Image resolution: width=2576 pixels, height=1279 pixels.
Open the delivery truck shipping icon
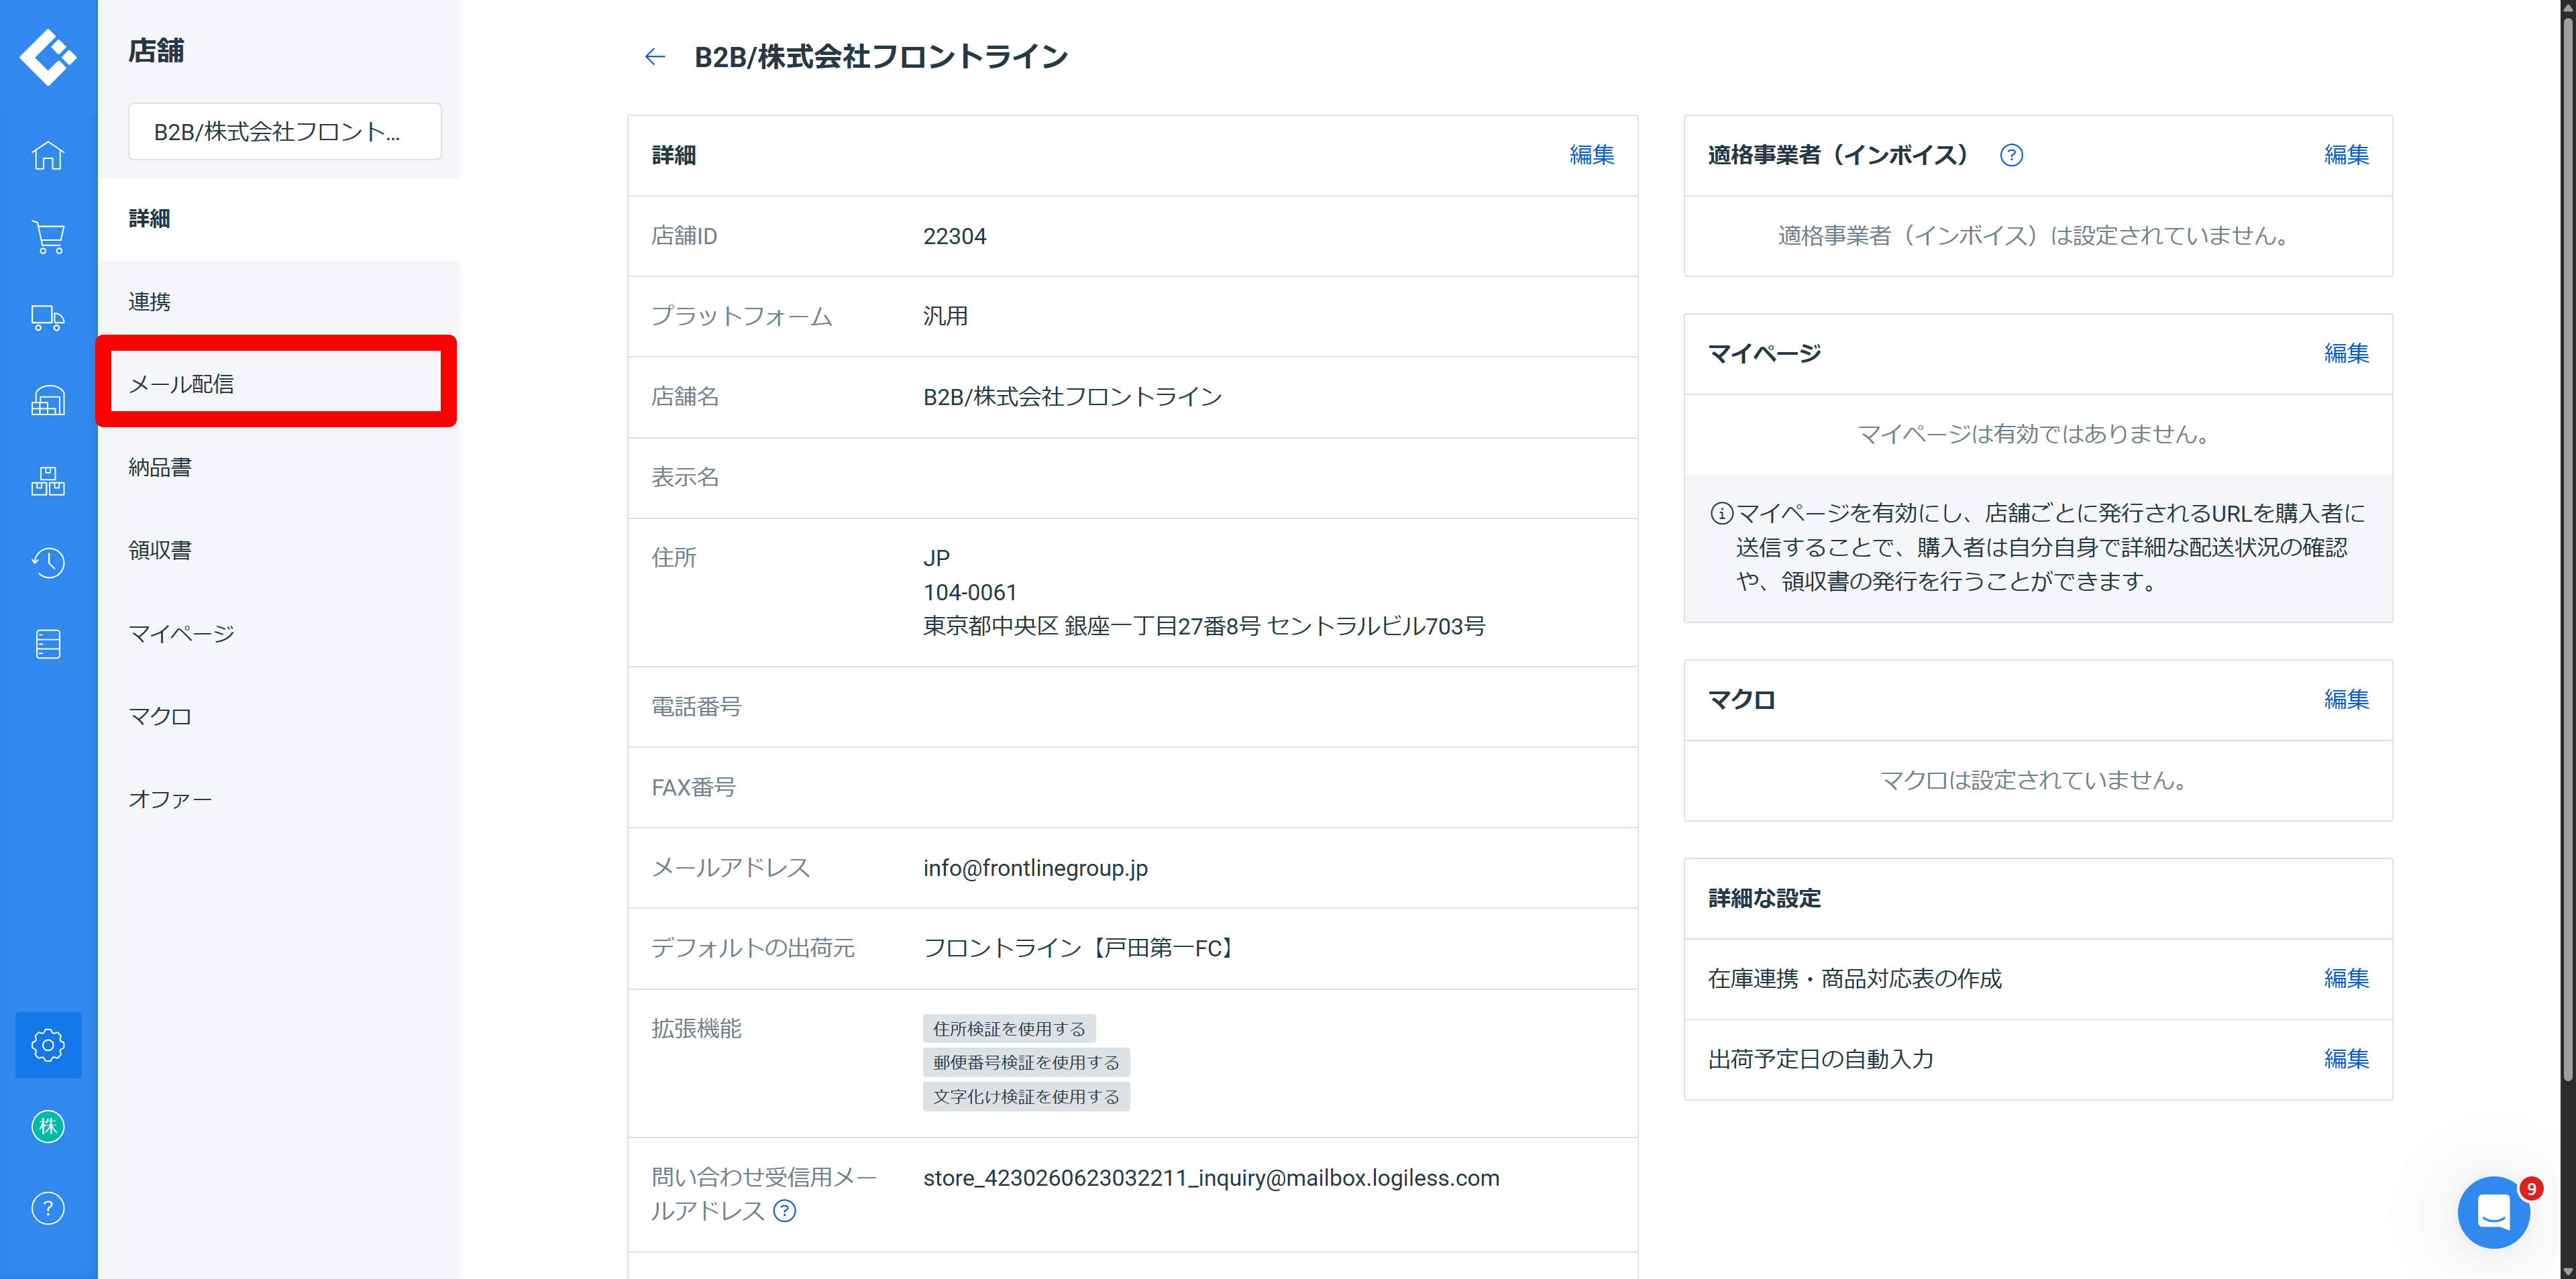[48, 318]
